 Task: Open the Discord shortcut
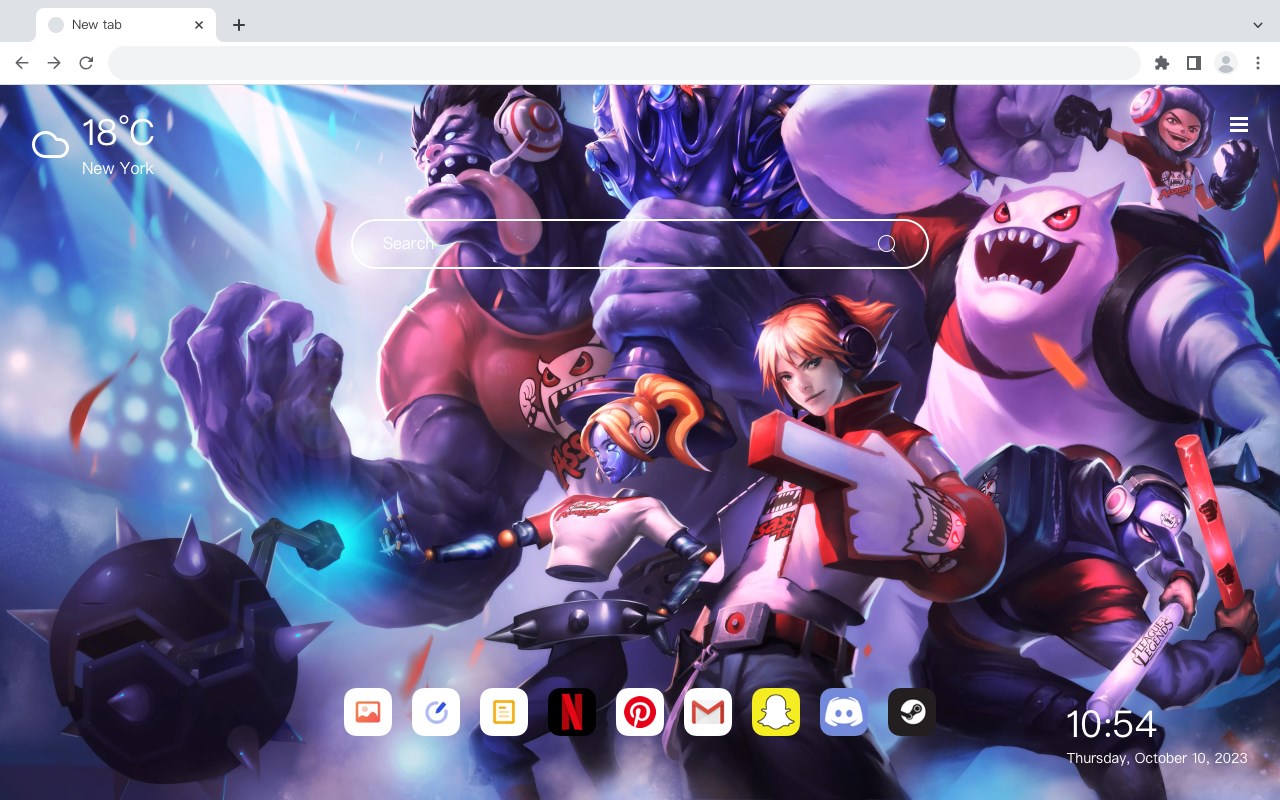[844, 712]
